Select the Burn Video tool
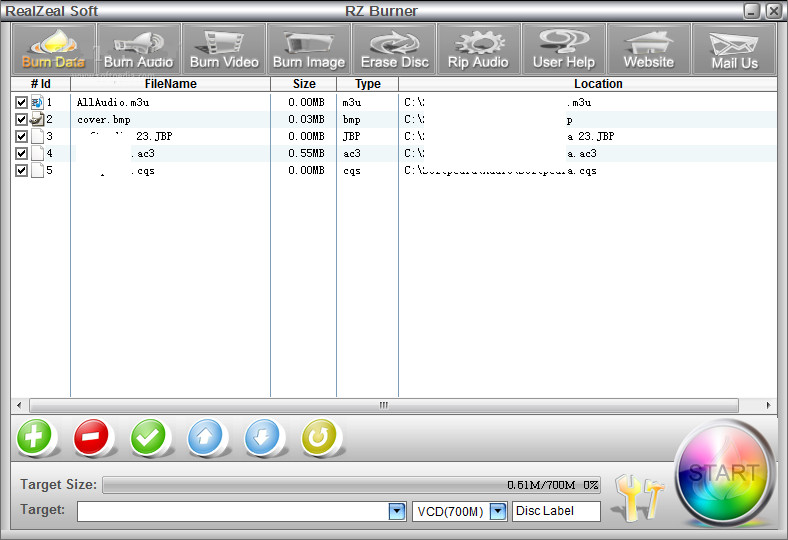788x540 pixels. click(x=224, y=49)
